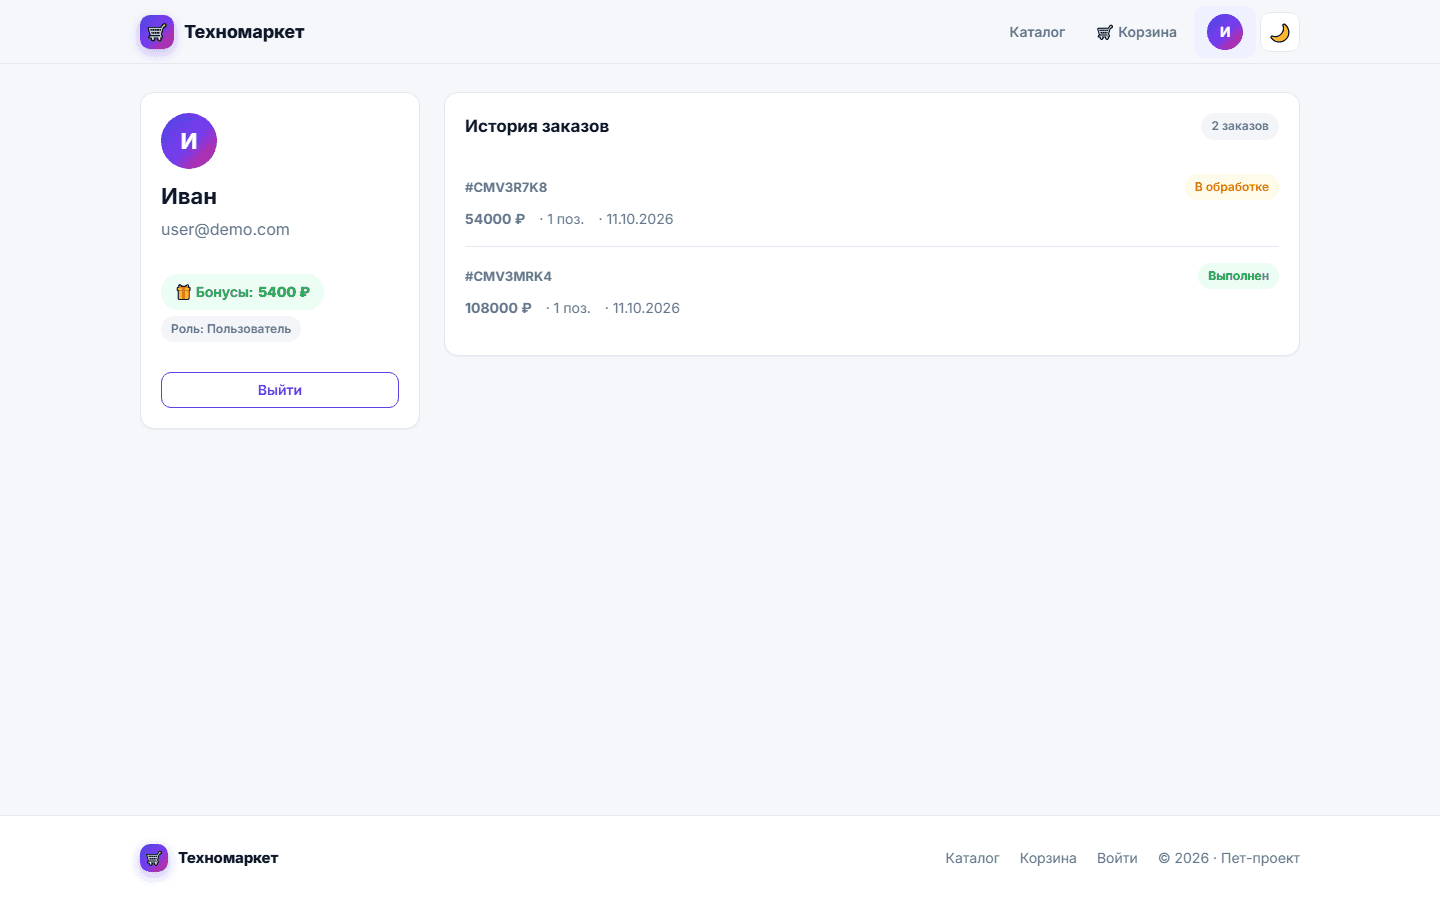Click the 2 заказов counter badge

coord(1240,126)
